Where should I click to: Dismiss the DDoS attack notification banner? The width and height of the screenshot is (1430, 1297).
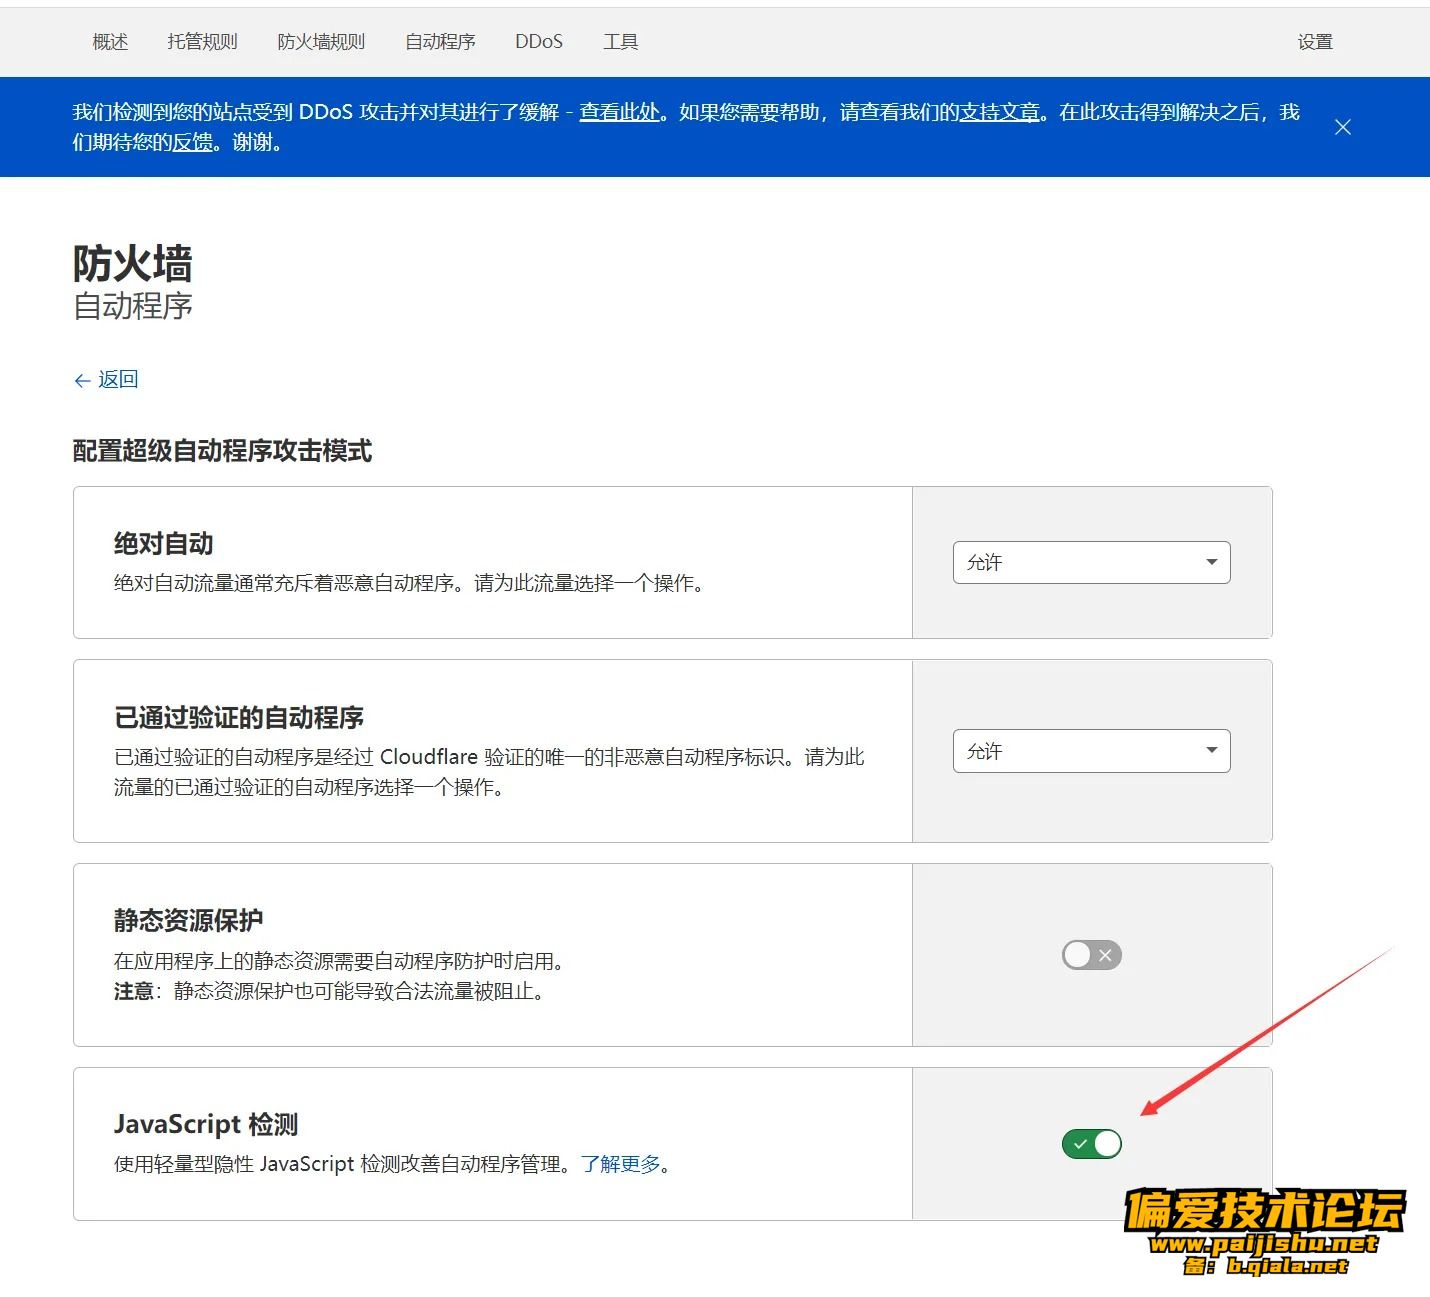coord(1343,127)
